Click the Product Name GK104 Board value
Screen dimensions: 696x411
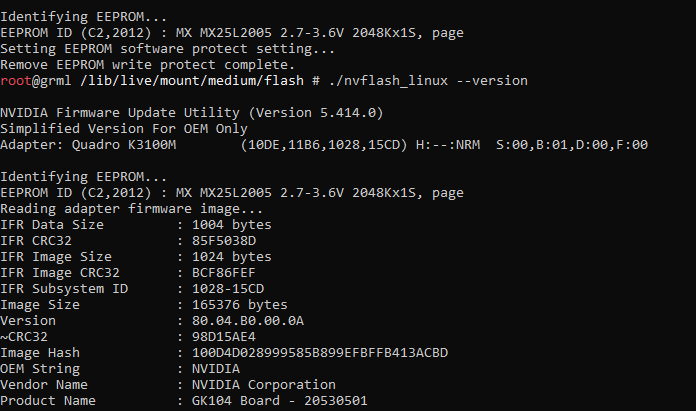coord(280,400)
